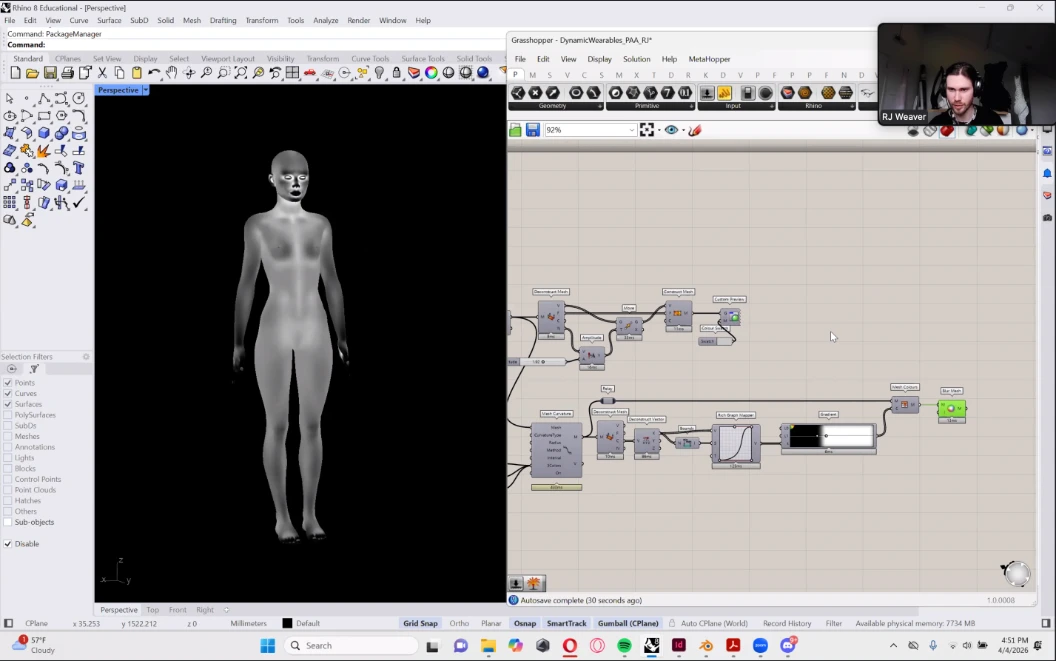The image size is (1056, 661).
Task: Toggle the Grid Snap button in status bar
Action: click(x=421, y=624)
